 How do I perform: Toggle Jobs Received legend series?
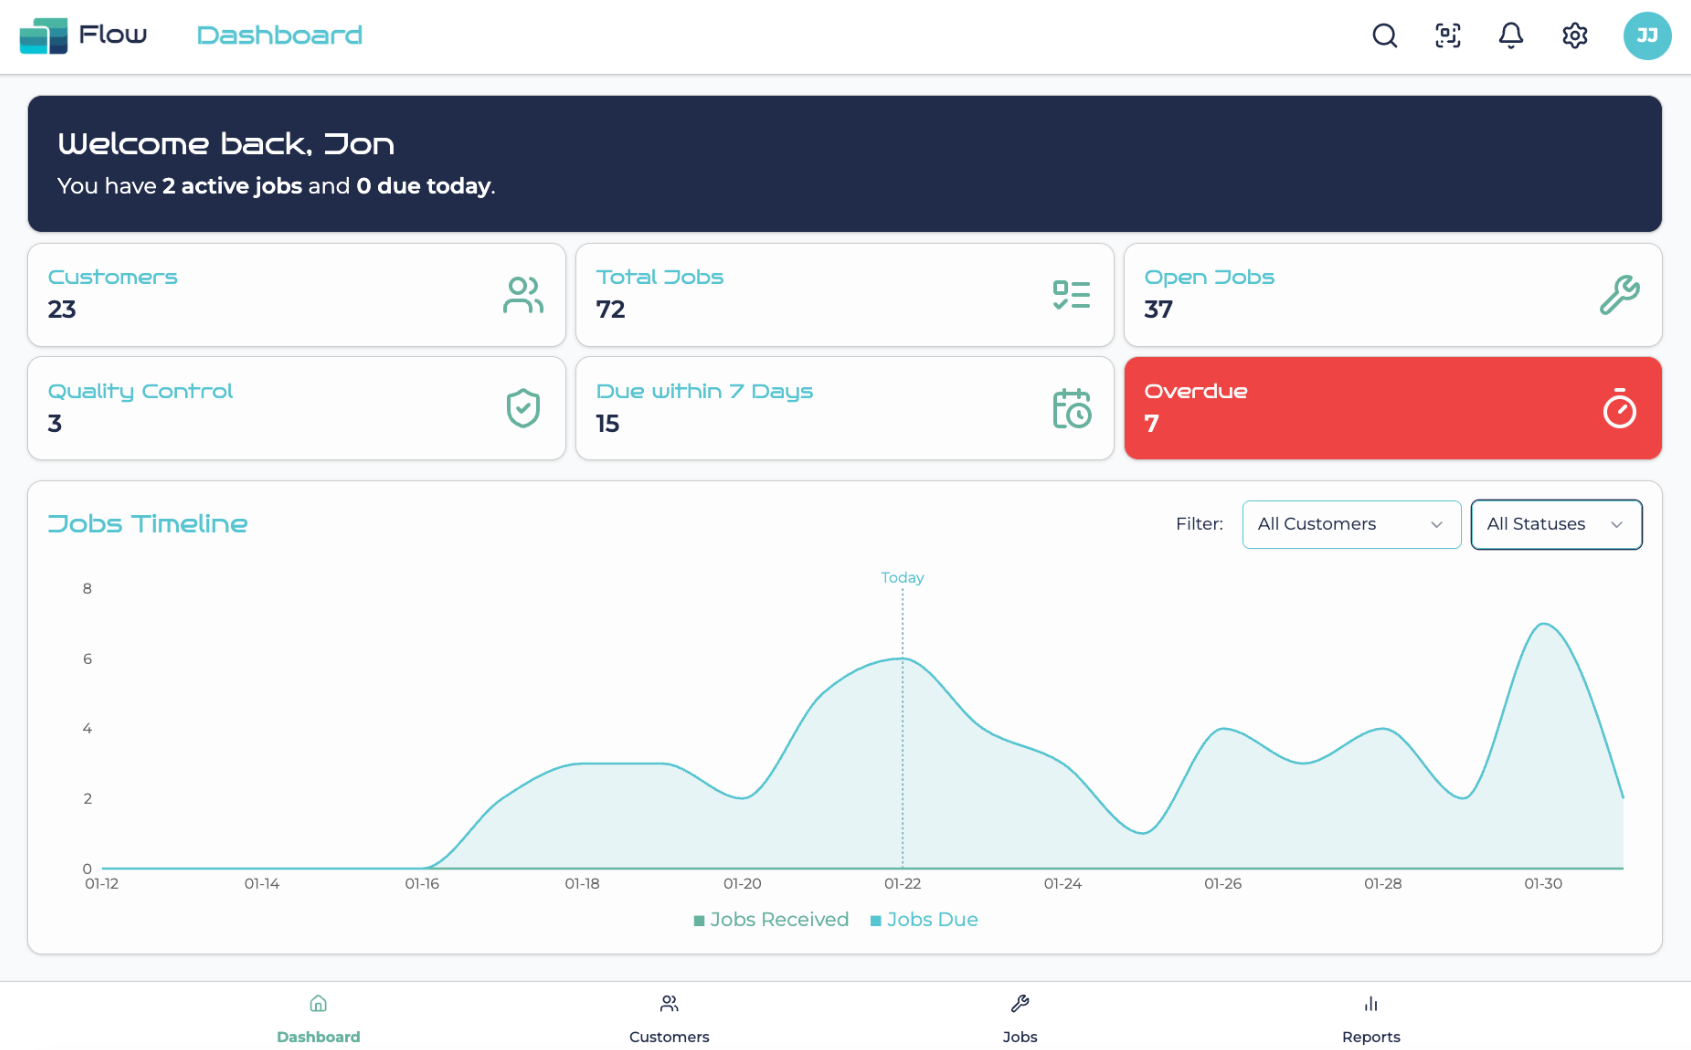click(x=771, y=920)
